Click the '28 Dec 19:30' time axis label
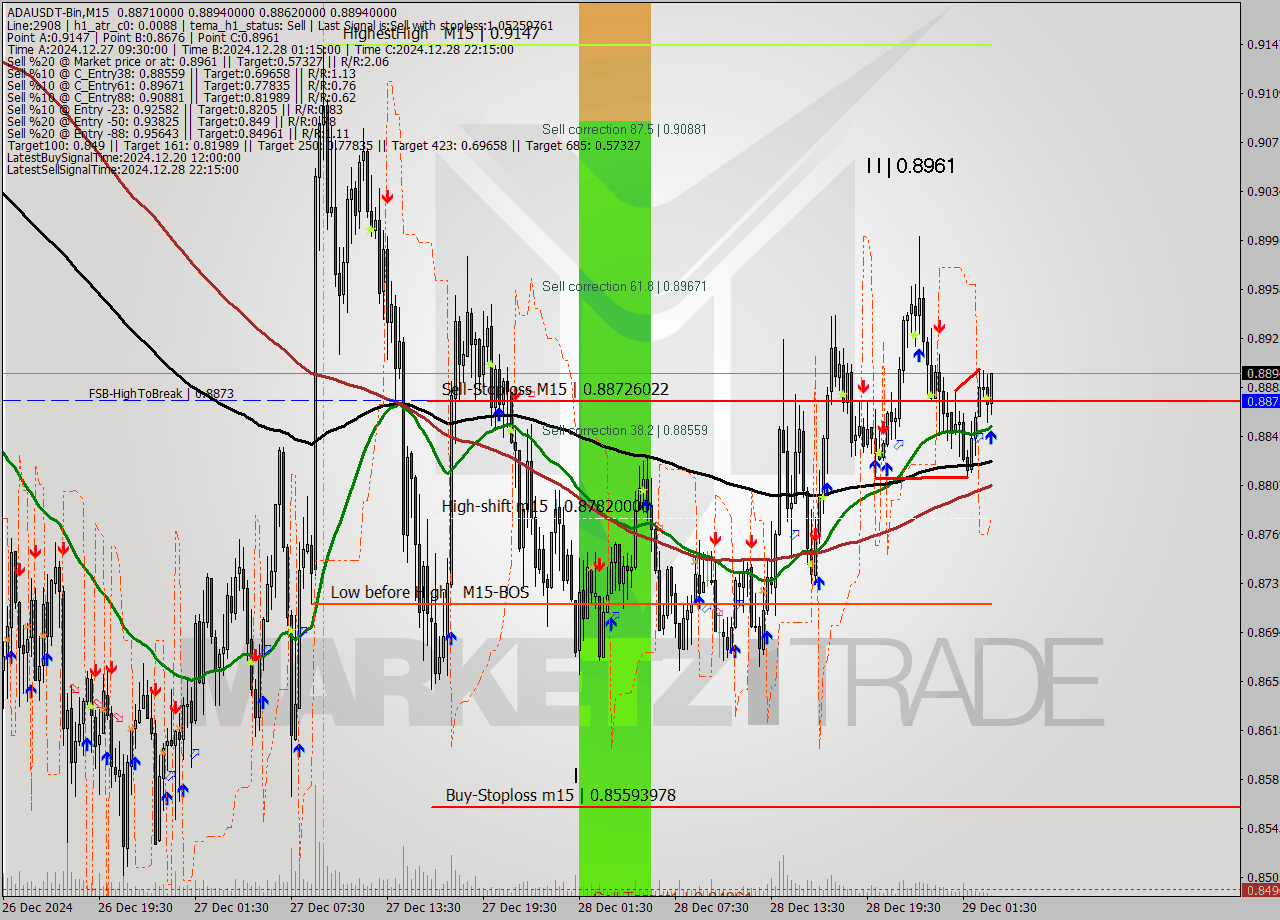The image size is (1280, 920). [x=903, y=908]
